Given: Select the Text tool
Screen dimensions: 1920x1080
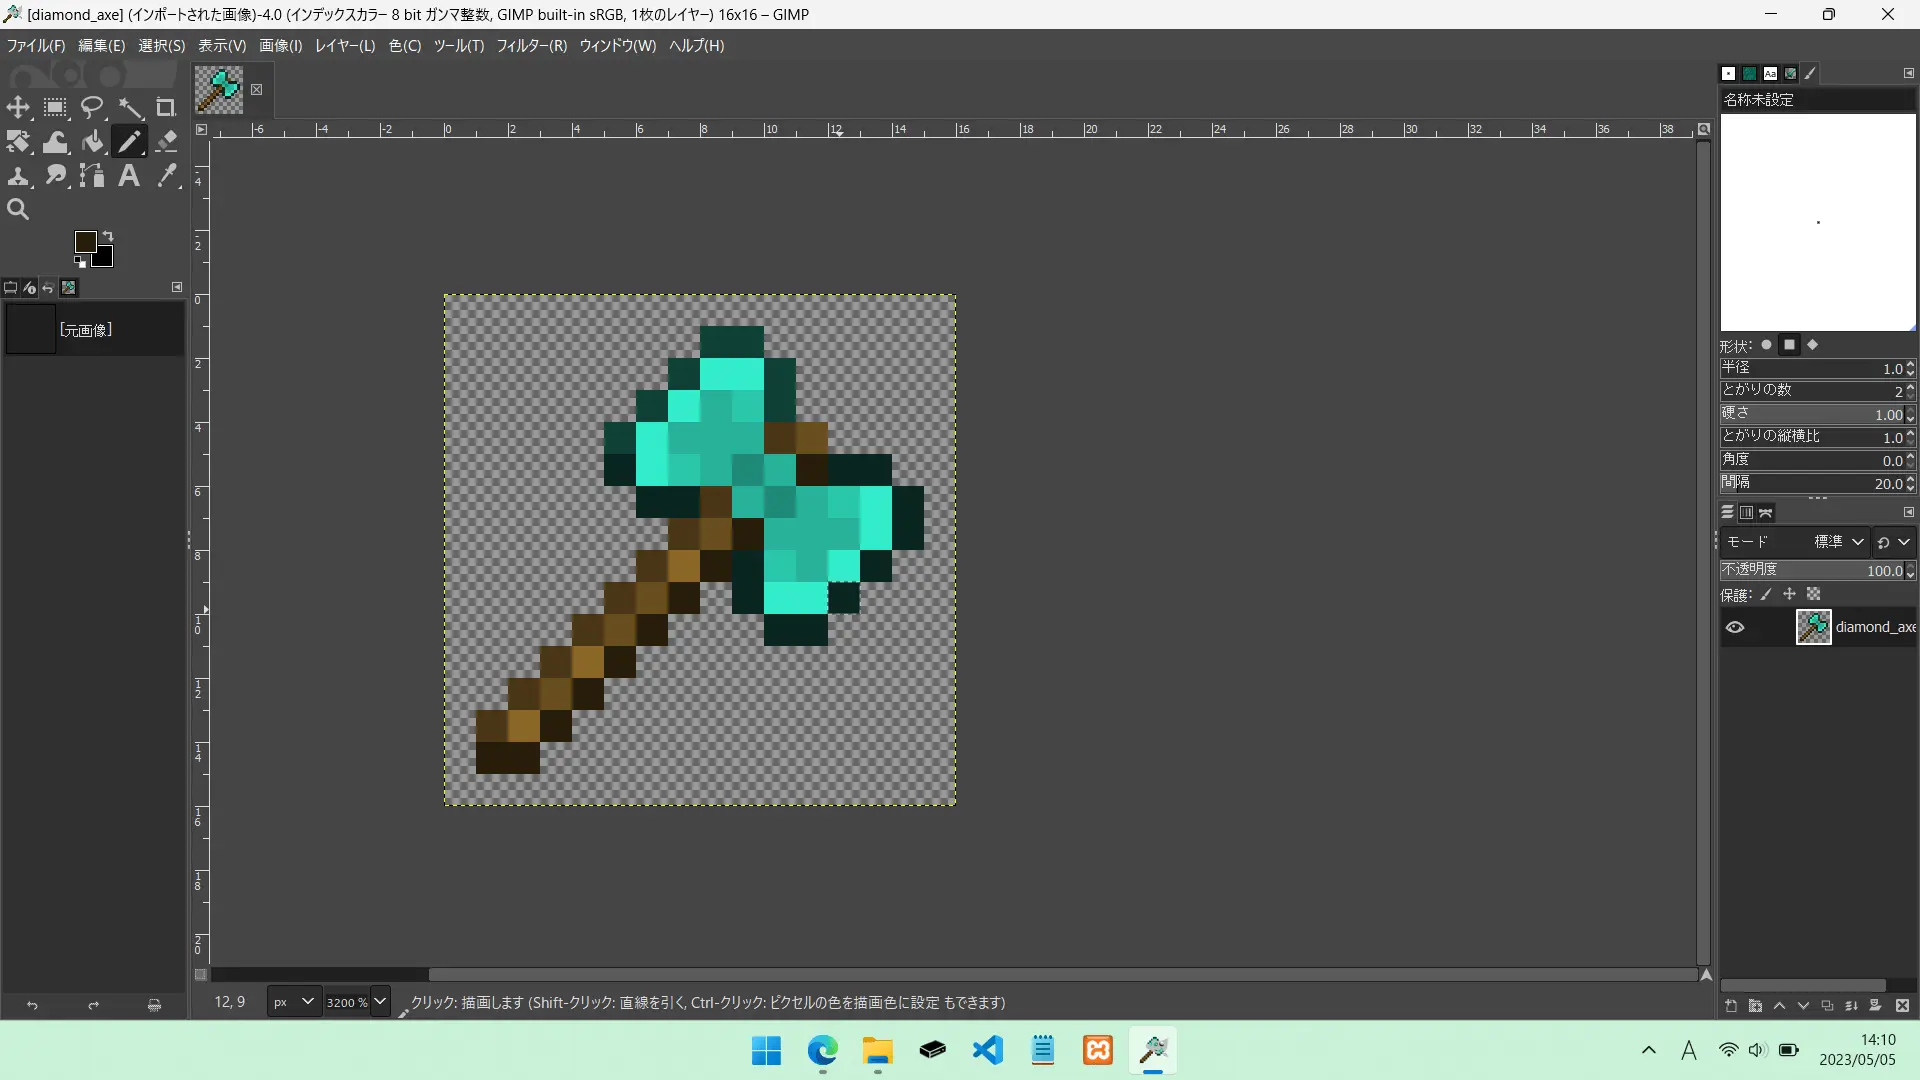Looking at the screenshot, I should 129,176.
